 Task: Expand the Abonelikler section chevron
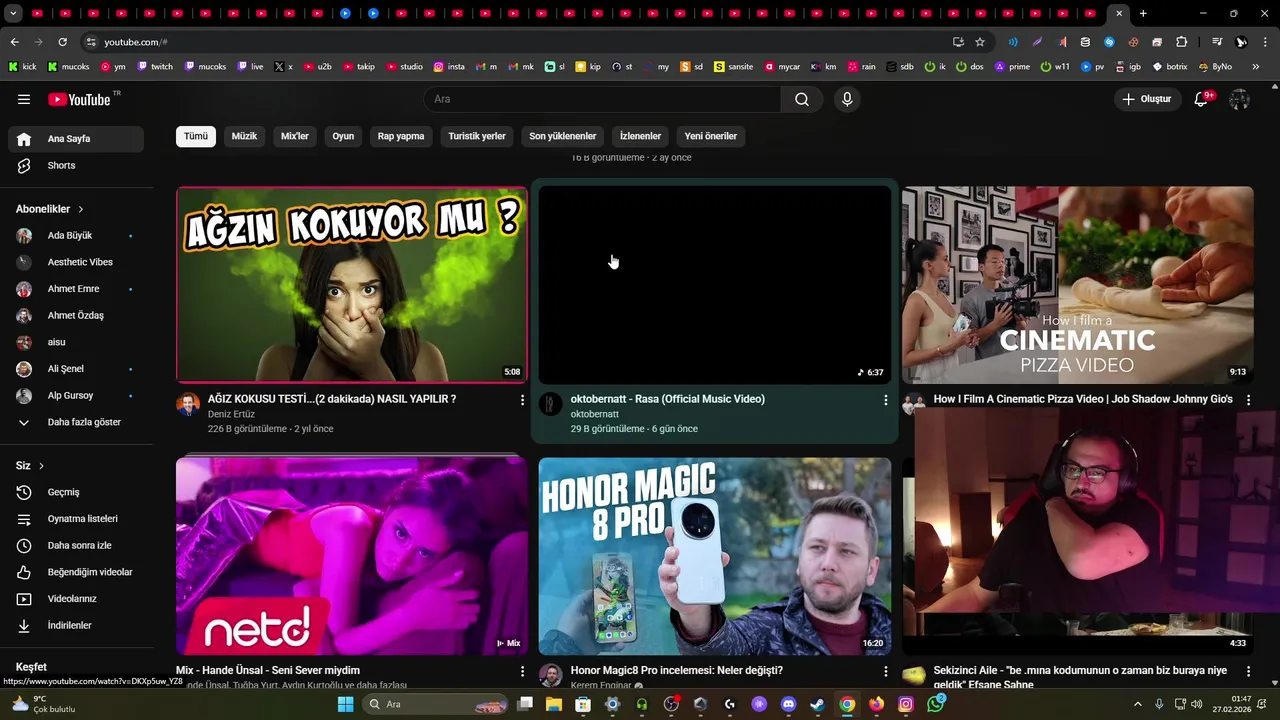[81, 209]
